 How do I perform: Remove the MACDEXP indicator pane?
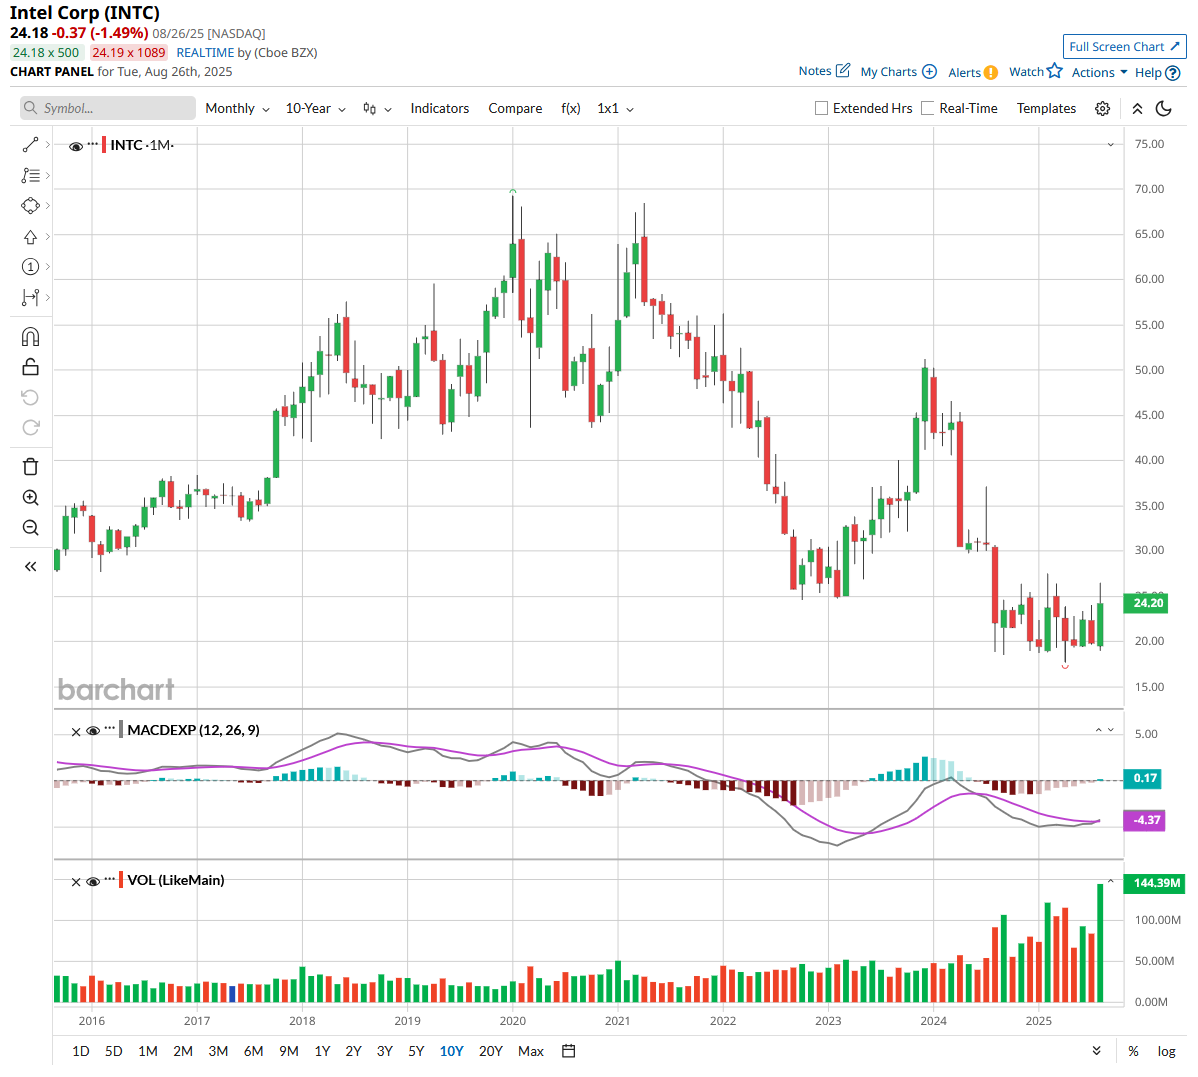click(x=76, y=732)
